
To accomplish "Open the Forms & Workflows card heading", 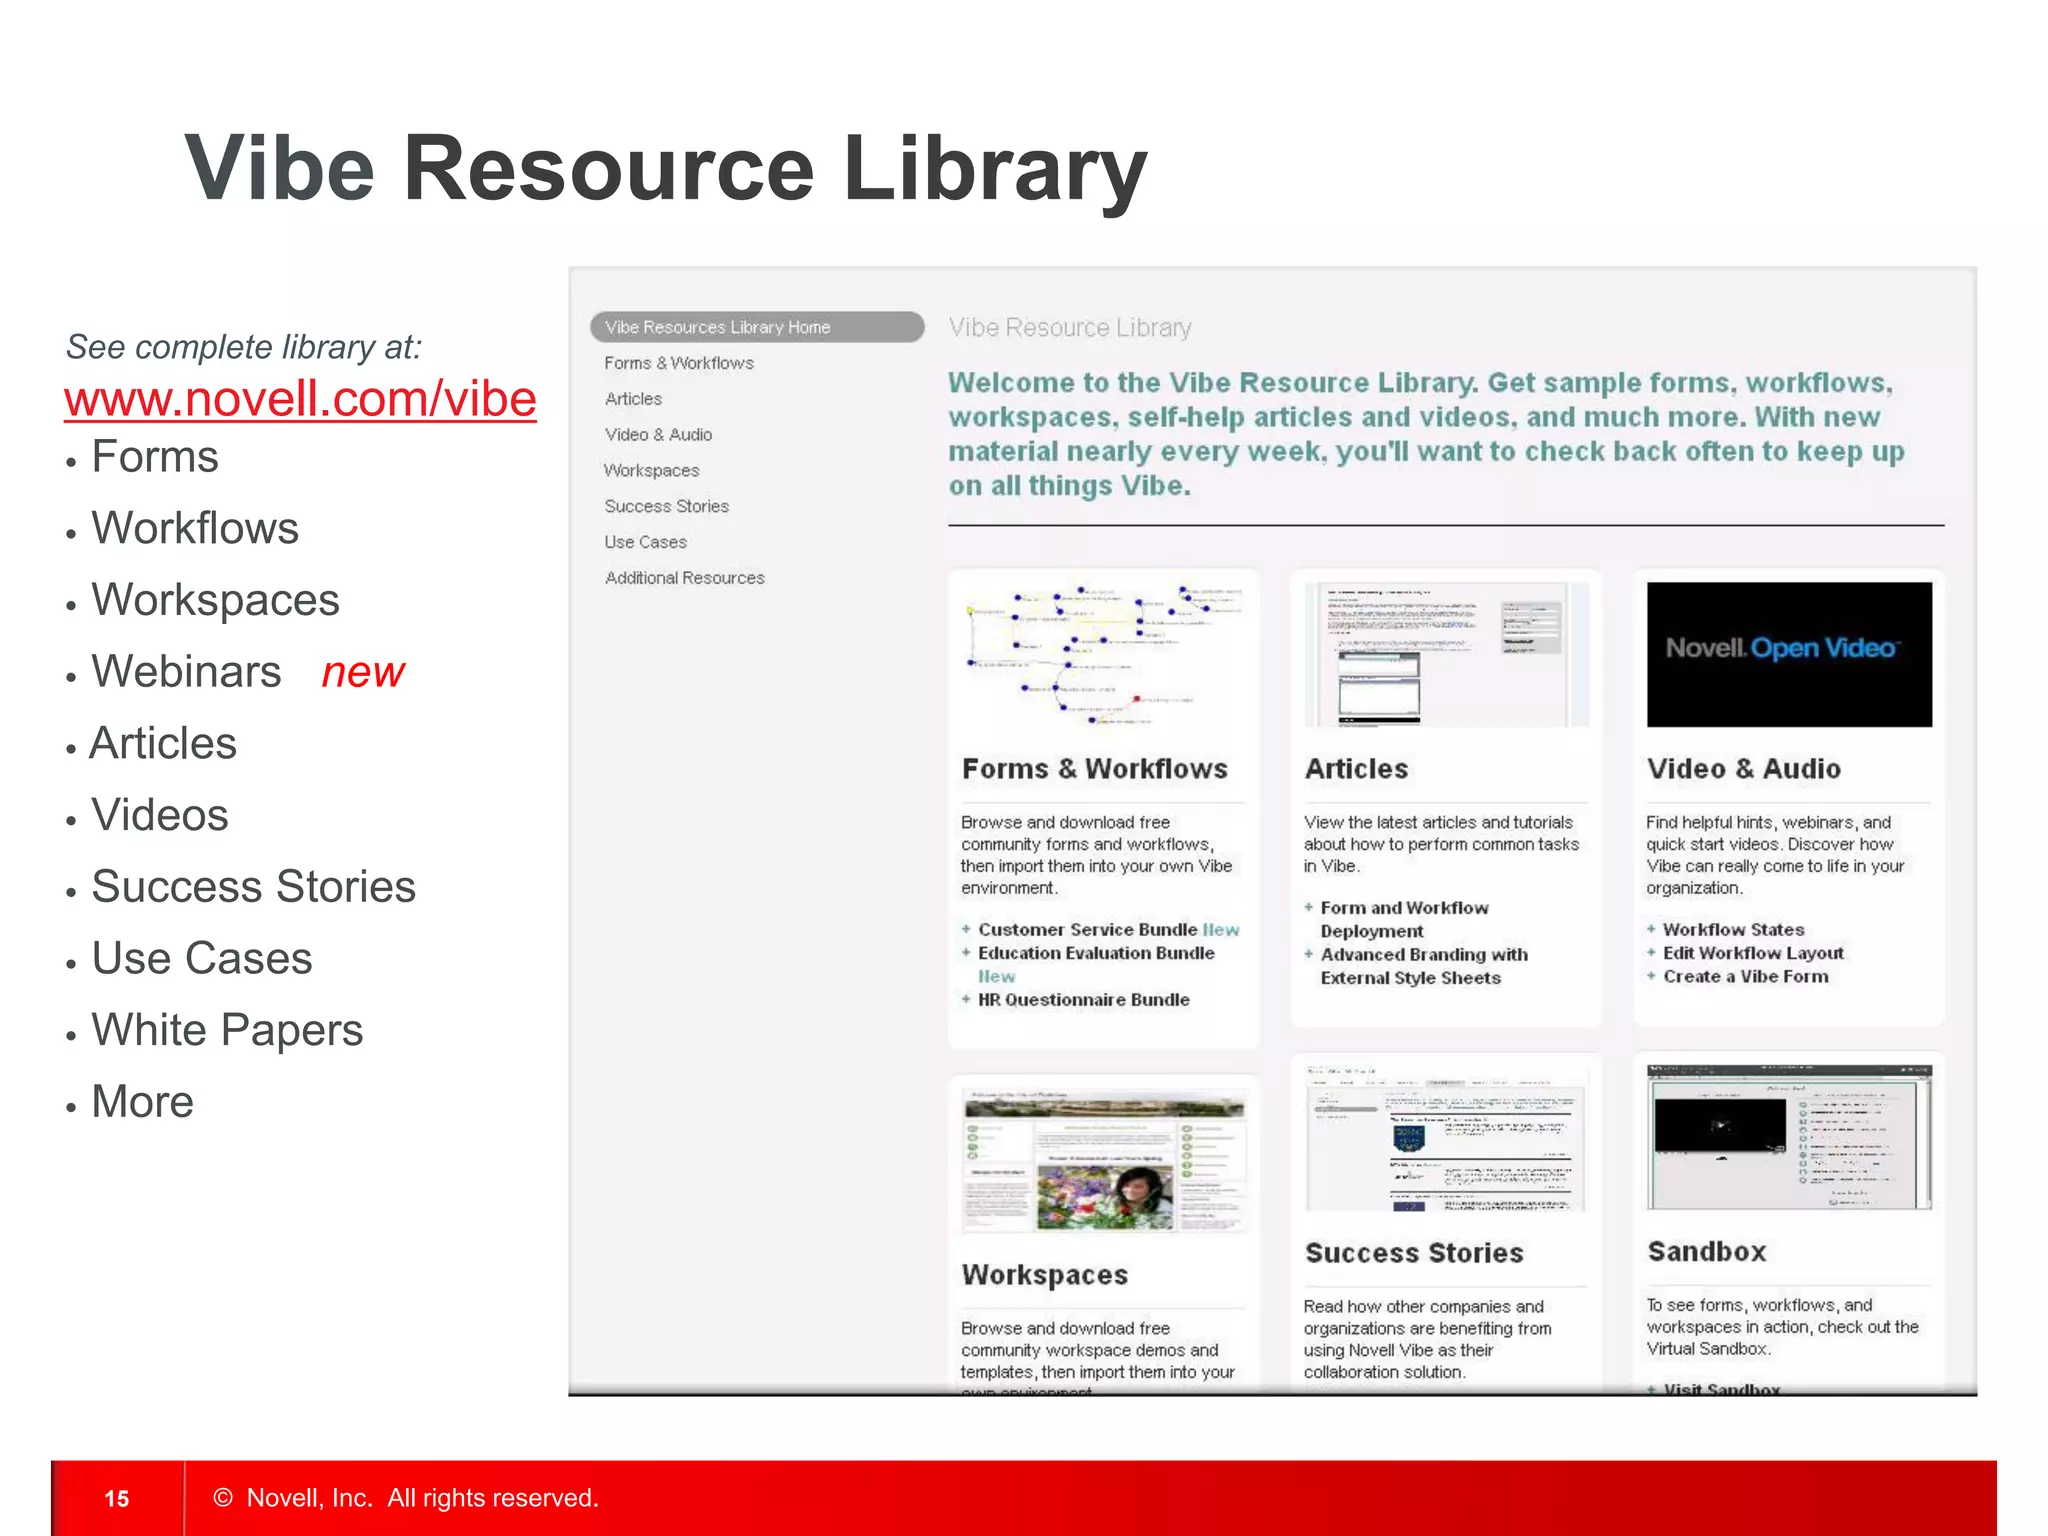I will (x=1094, y=769).
